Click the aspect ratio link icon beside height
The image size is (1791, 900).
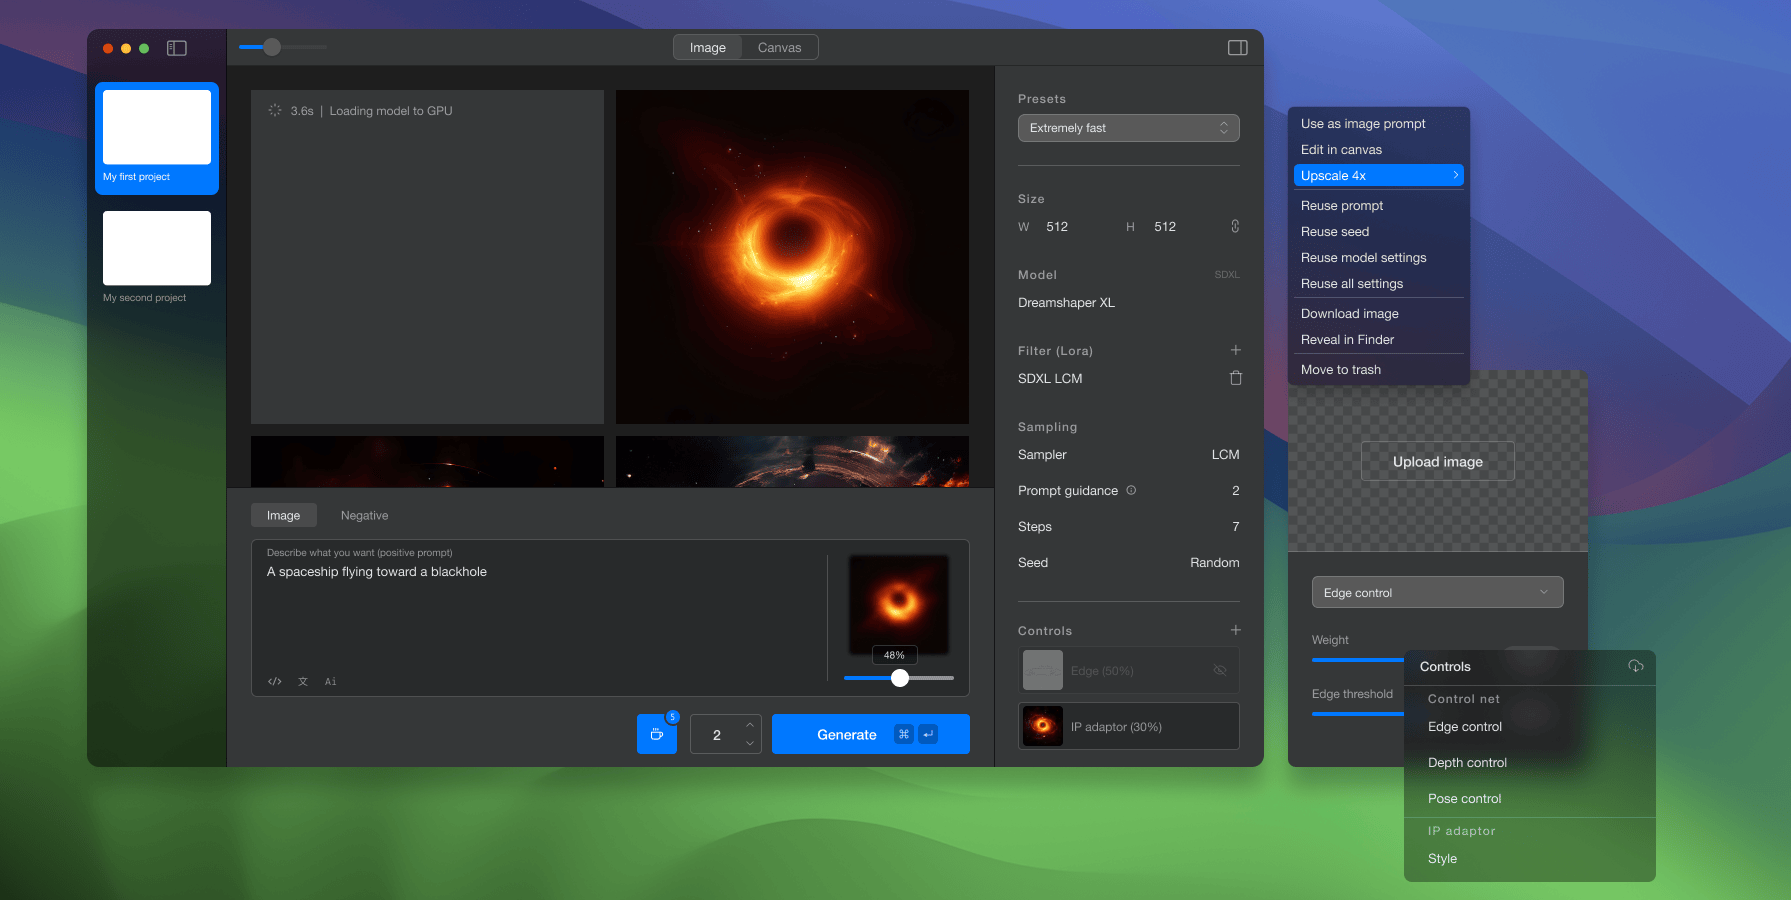[x=1235, y=226]
